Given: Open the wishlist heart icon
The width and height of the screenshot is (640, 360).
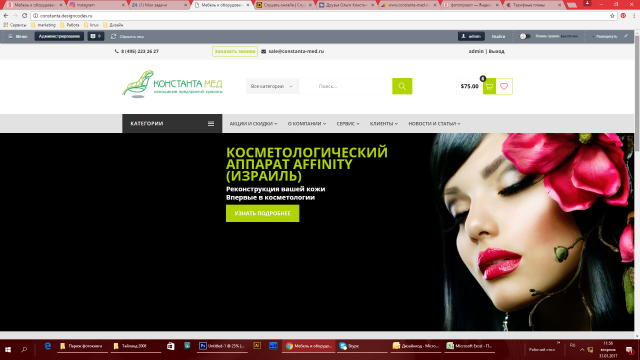Looking at the screenshot, I should [x=504, y=86].
